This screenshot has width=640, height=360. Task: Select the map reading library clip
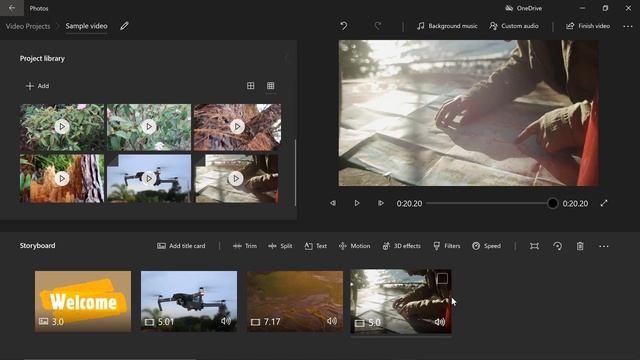pyautogui.click(x=236, y=178)
